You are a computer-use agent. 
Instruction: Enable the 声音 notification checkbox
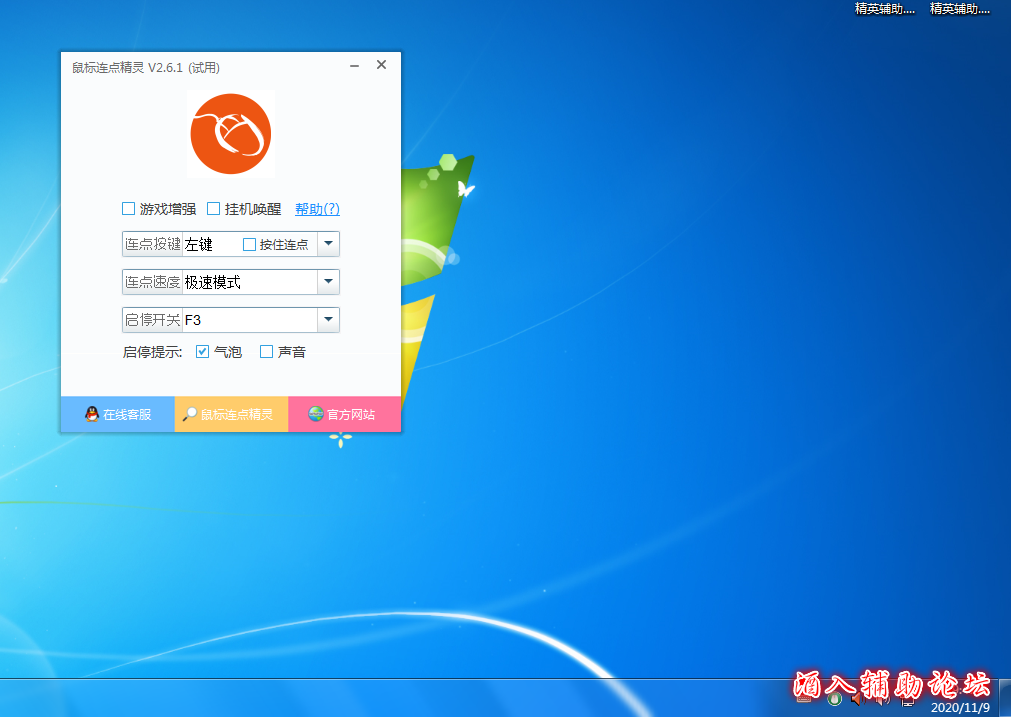coord(267,352)
